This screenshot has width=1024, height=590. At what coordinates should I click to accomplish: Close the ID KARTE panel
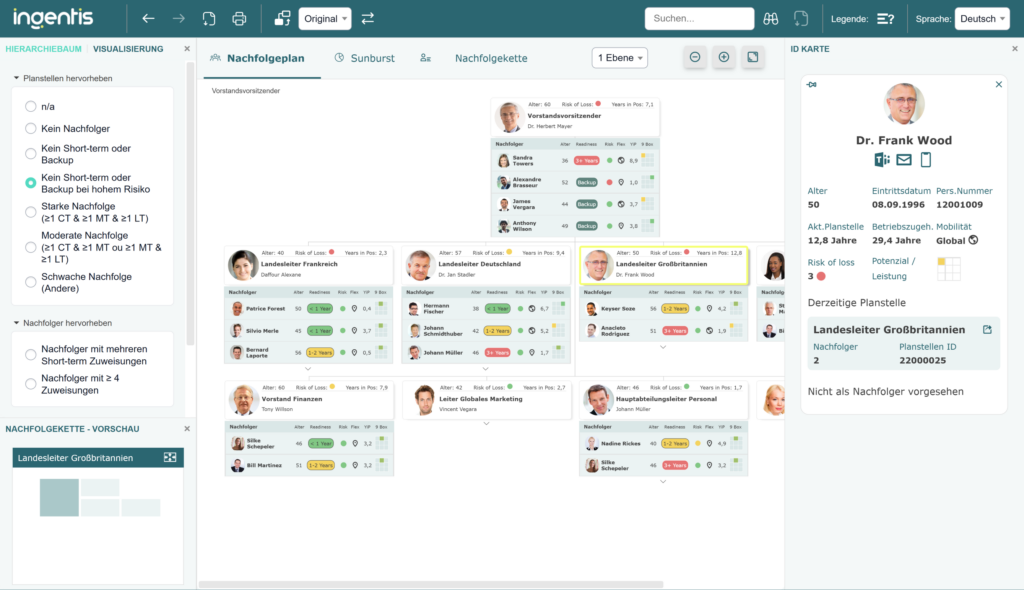coord(1014,48)
